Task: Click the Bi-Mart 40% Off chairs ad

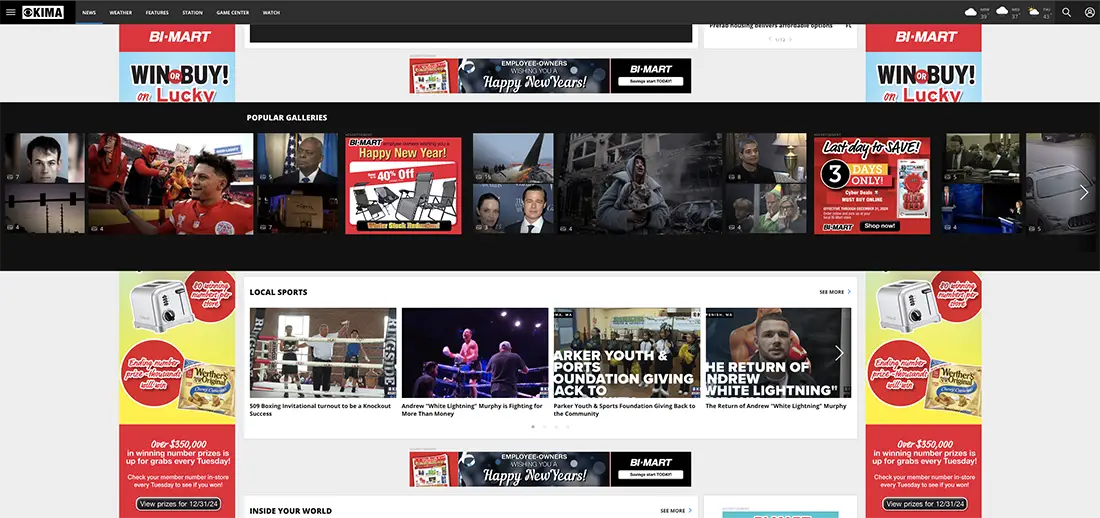Action: click(x=403, y=185)
